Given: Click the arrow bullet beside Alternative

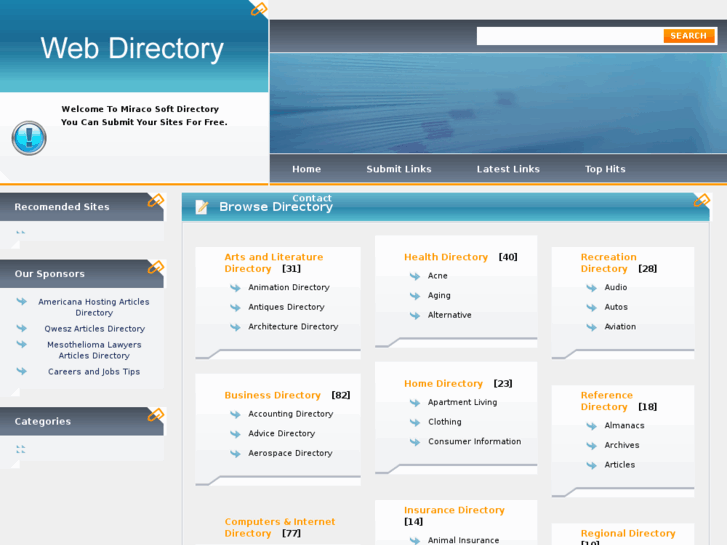Looking at the screenshot, I should tap(415, 315).
